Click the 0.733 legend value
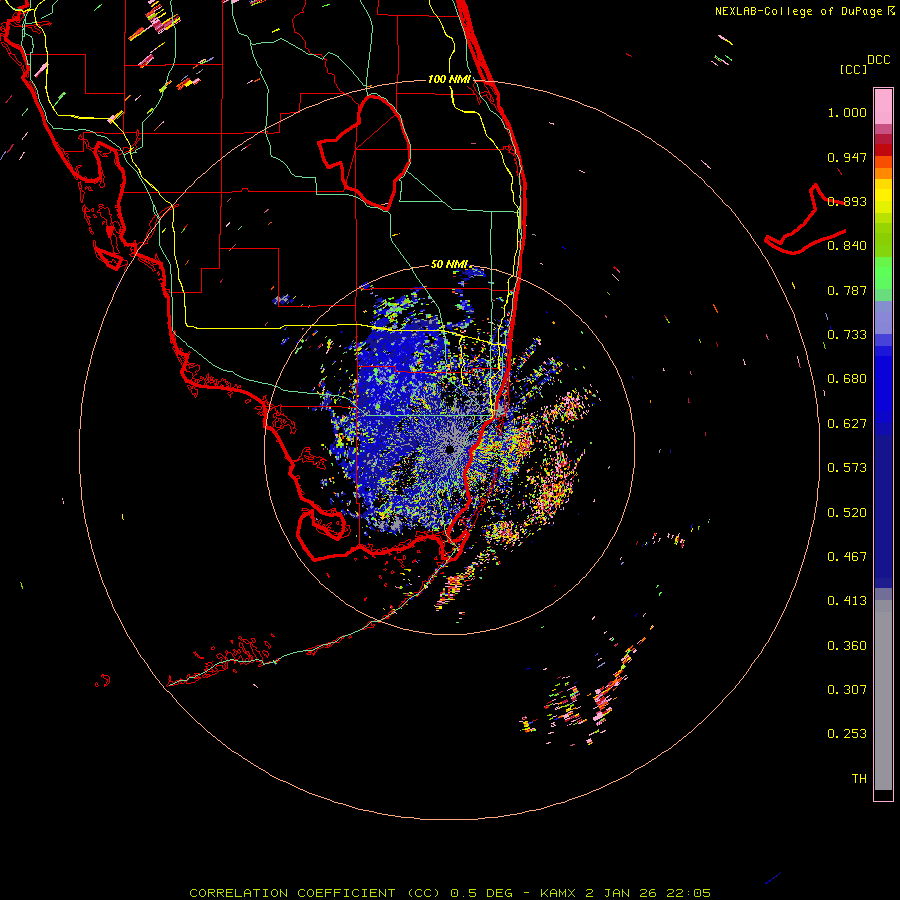This screenshot has width=900, height=900. point(847,335)
